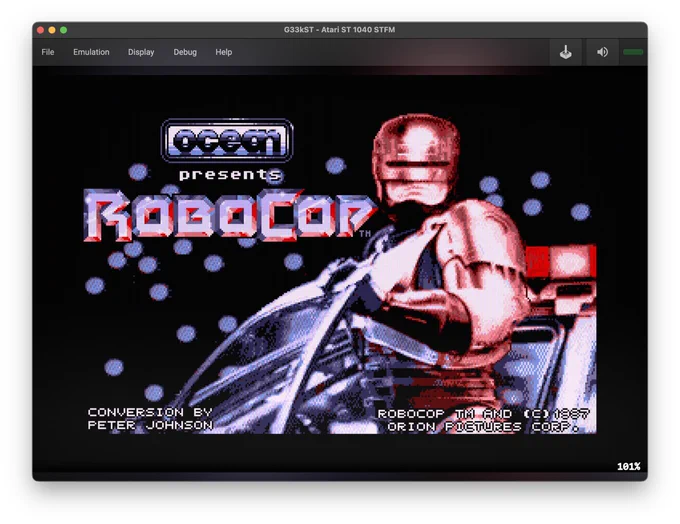Click the RoboCop title on emulated screen
680x524 pixels.
(229, 216)
